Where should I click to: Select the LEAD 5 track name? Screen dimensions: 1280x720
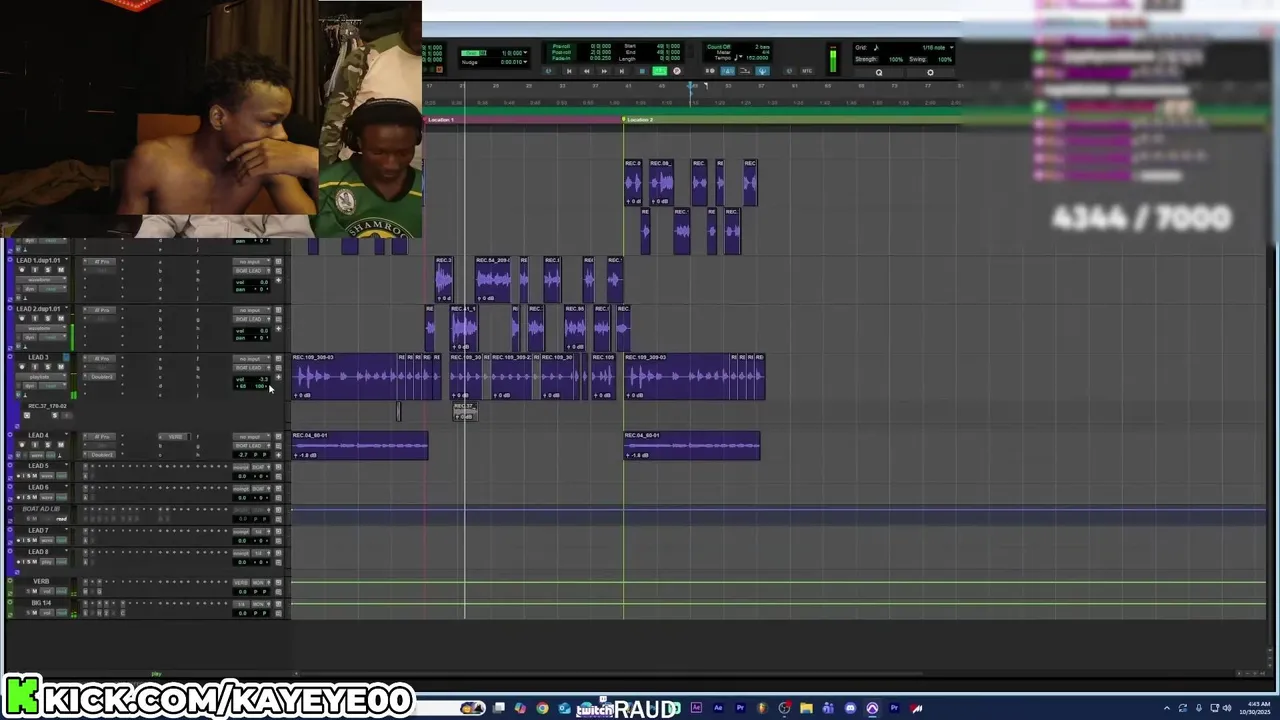coord(38,466)
